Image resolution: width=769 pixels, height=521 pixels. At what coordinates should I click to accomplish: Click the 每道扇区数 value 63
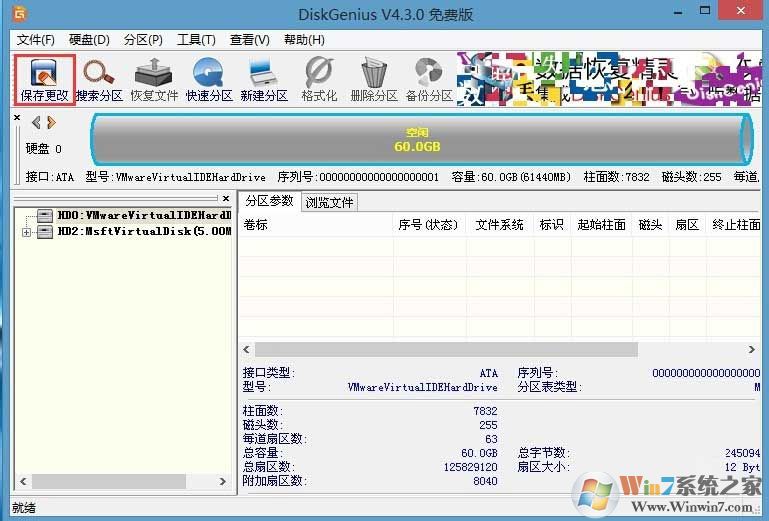pyautogui.click(x=491, y=439)
